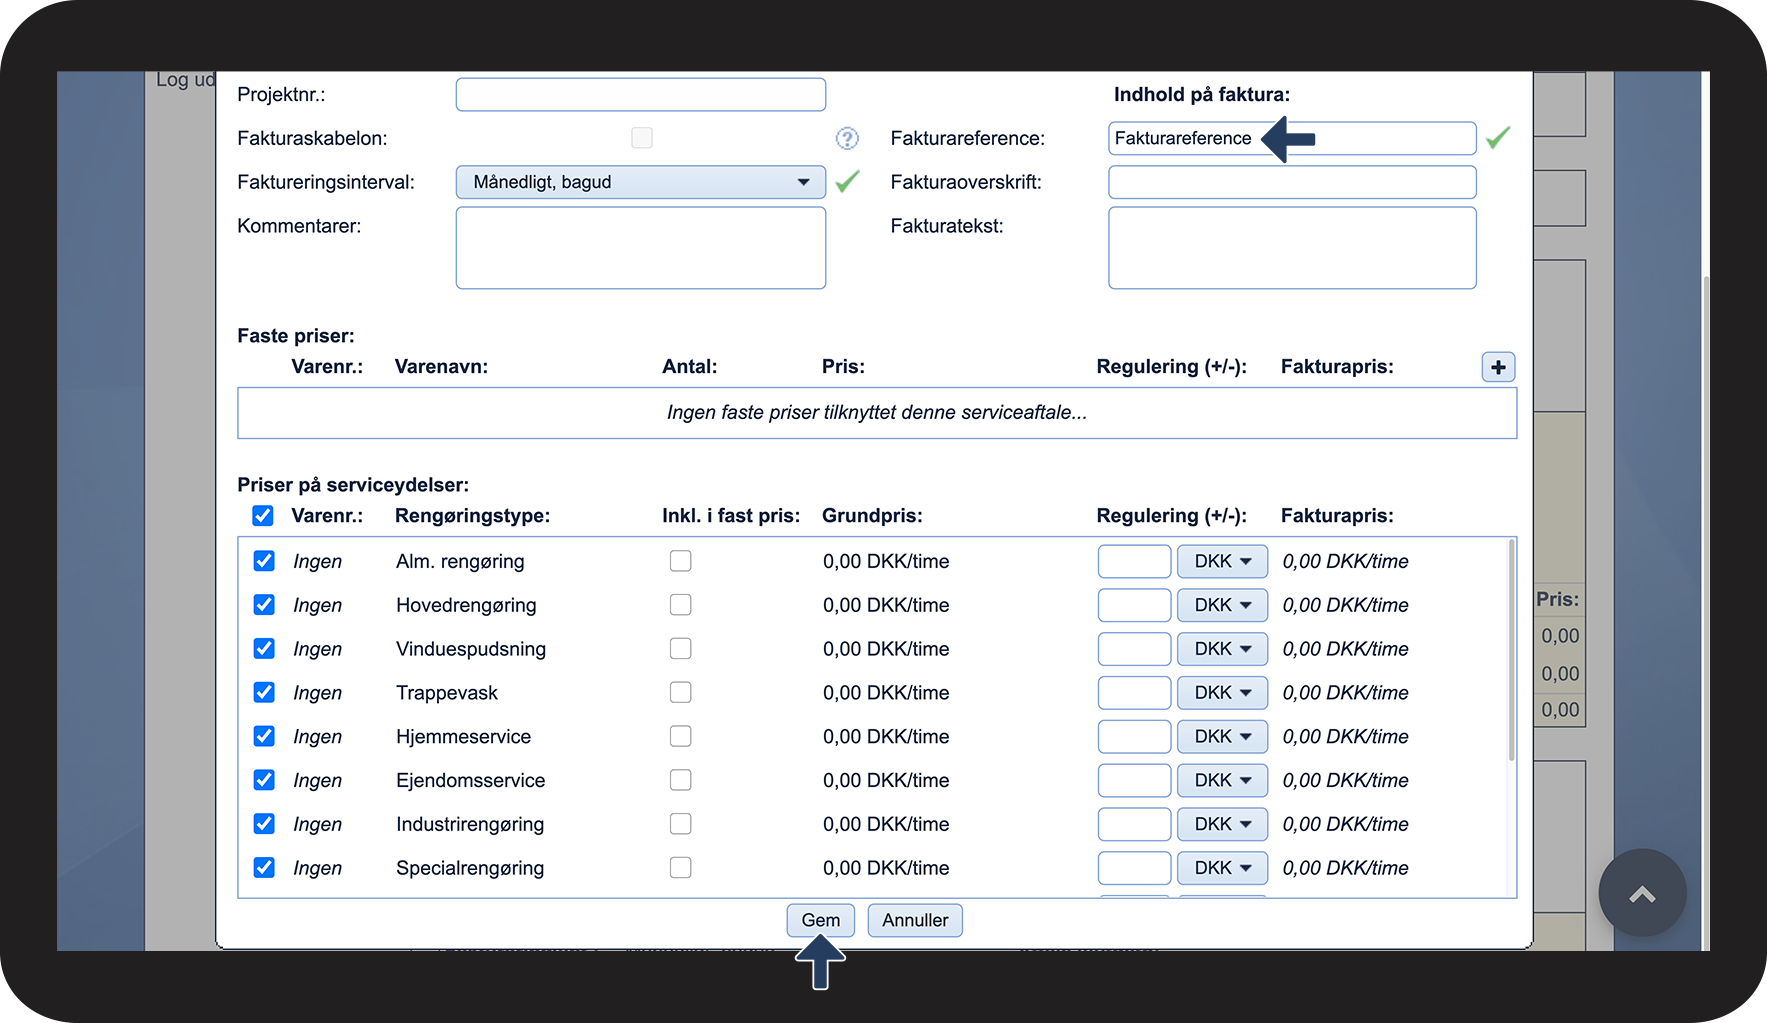Image resolution: width=1767 pixels, height=1023 pixels.
Task: Click the plus icon to add a fast pris
Action: (x=1498, y=367)
